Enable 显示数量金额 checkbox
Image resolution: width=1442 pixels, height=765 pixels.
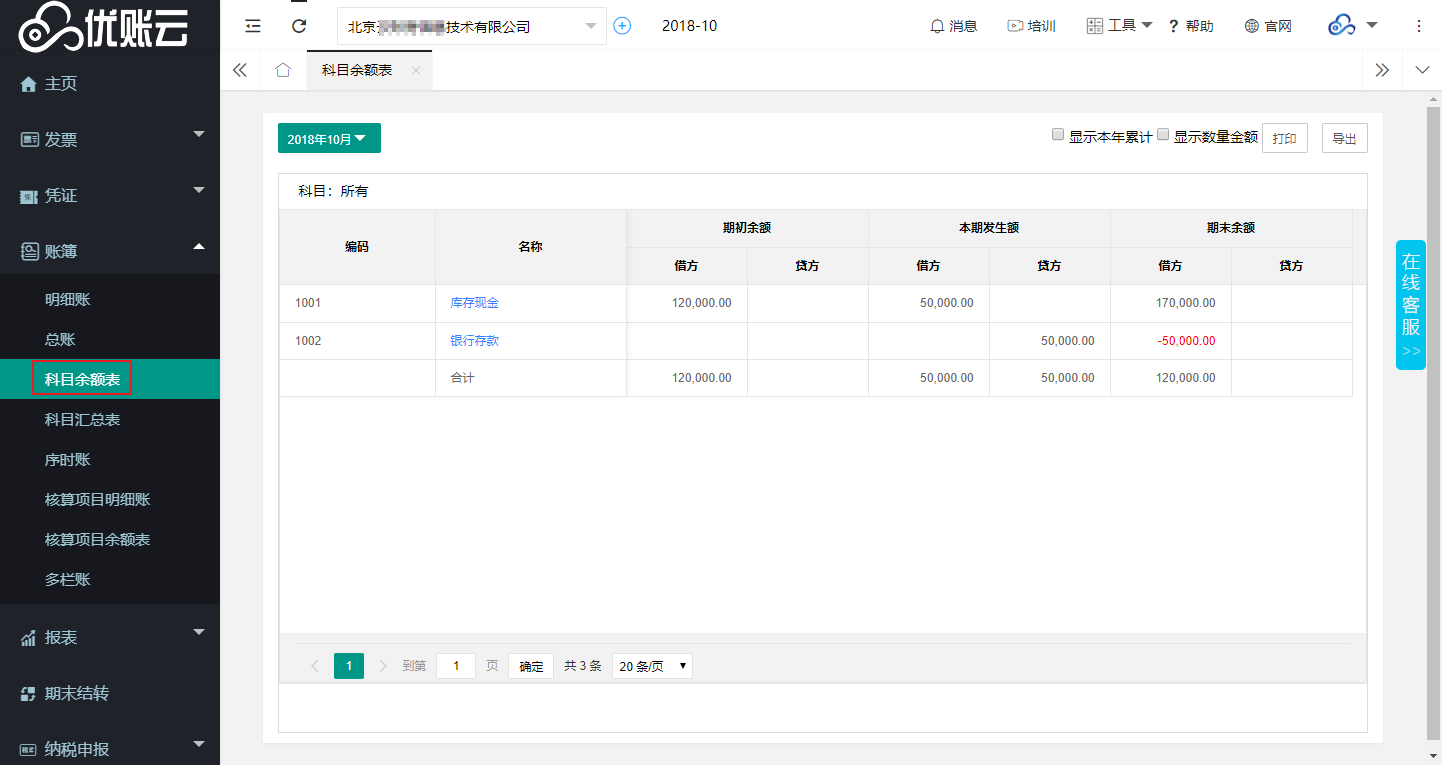[1163, 135]
